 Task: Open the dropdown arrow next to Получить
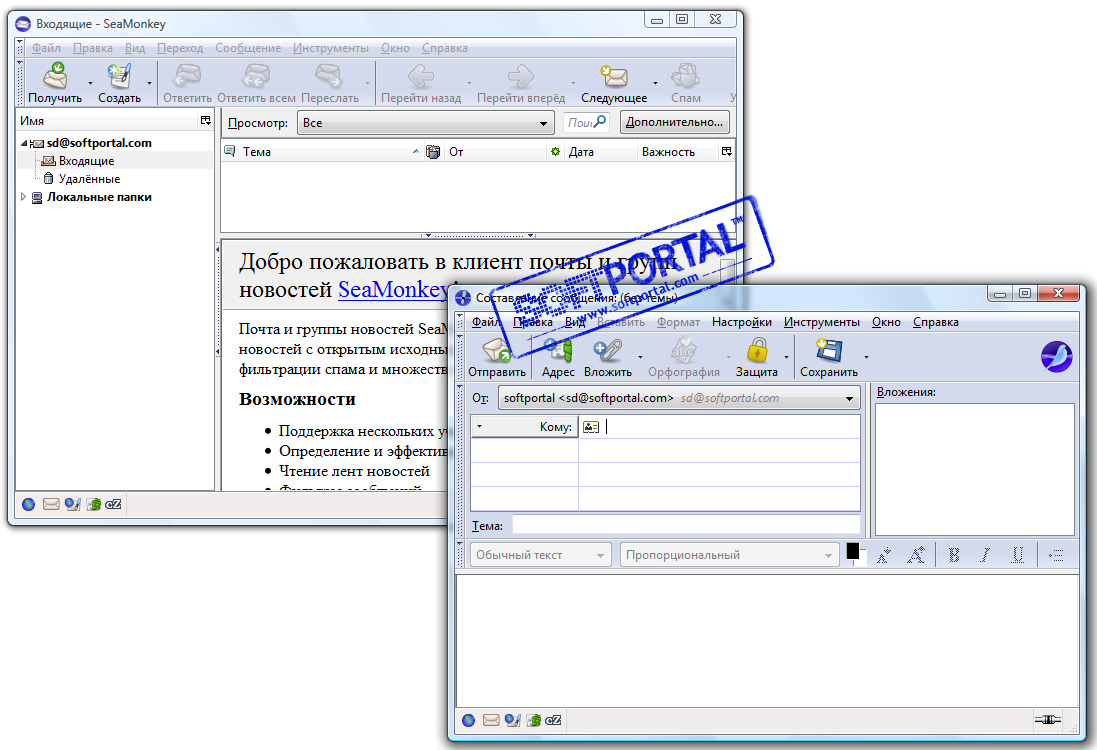[x=90, y=83]
